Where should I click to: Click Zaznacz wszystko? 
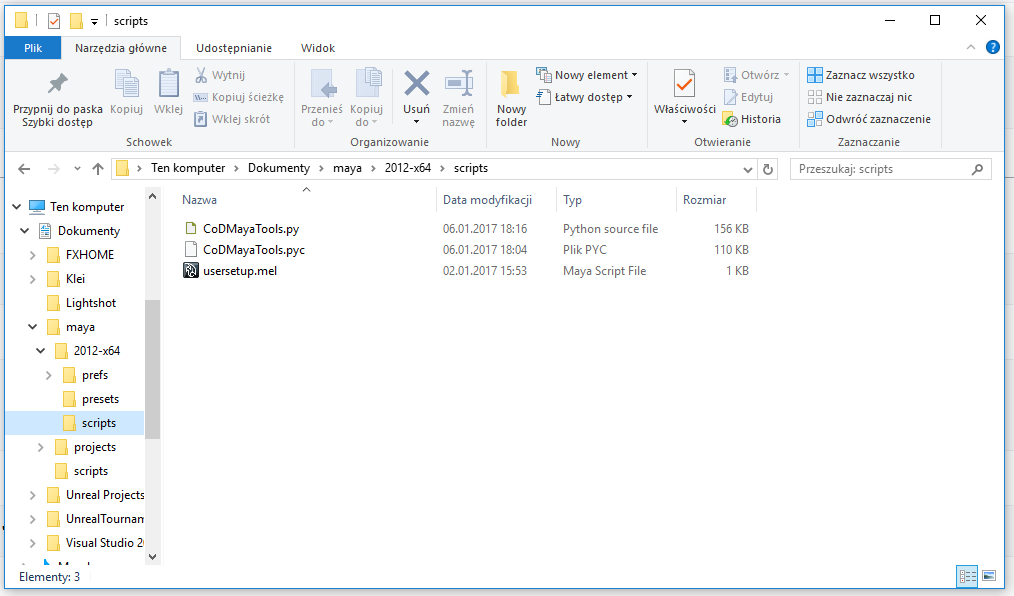point(861,75)
